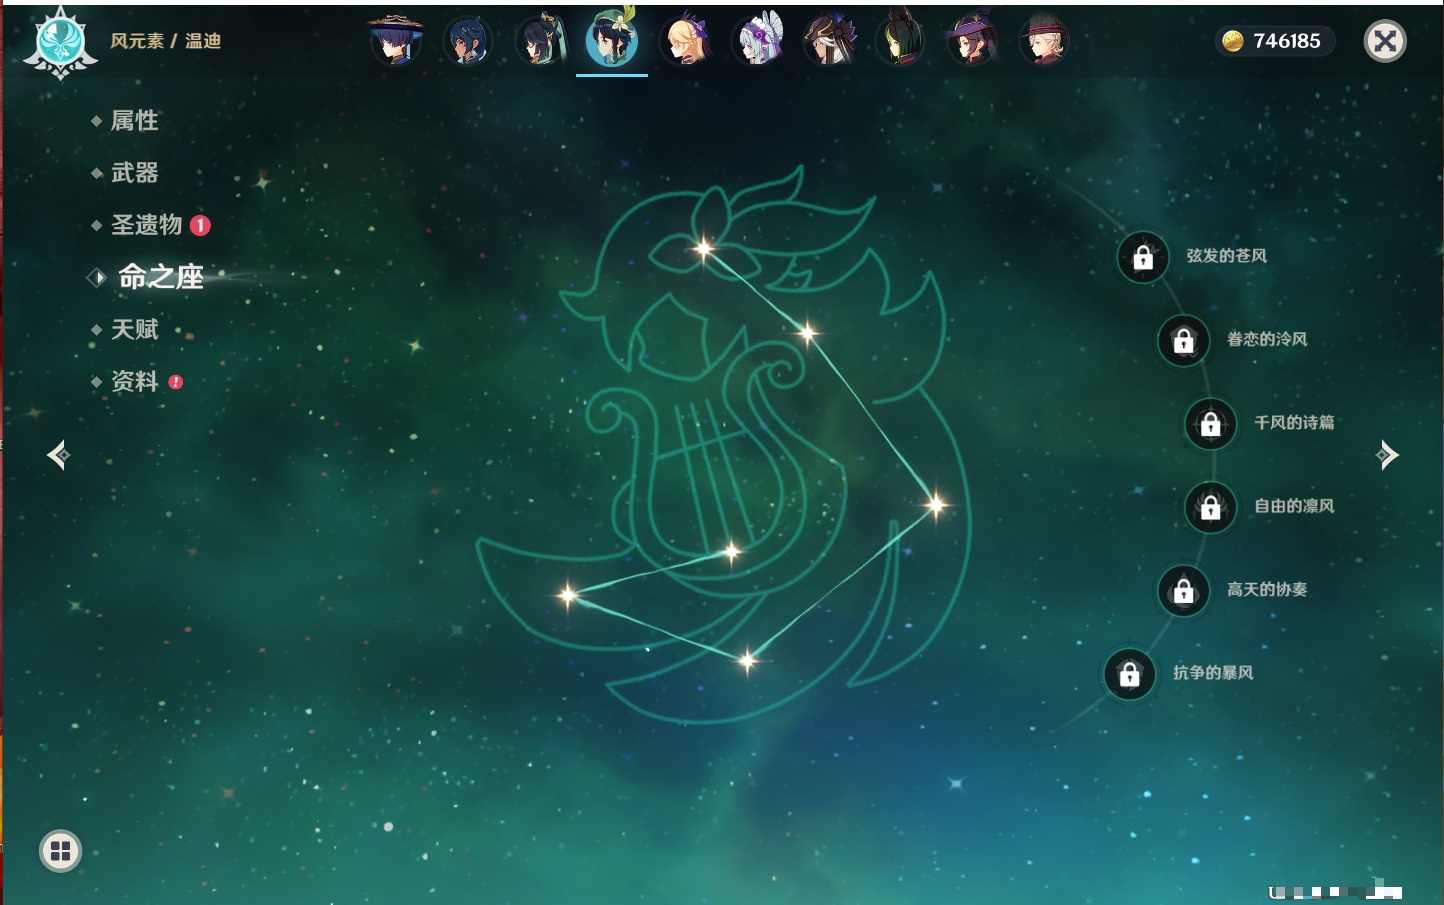Open the locked 自由的凛风 constellation node

(x=1211, y=507)
